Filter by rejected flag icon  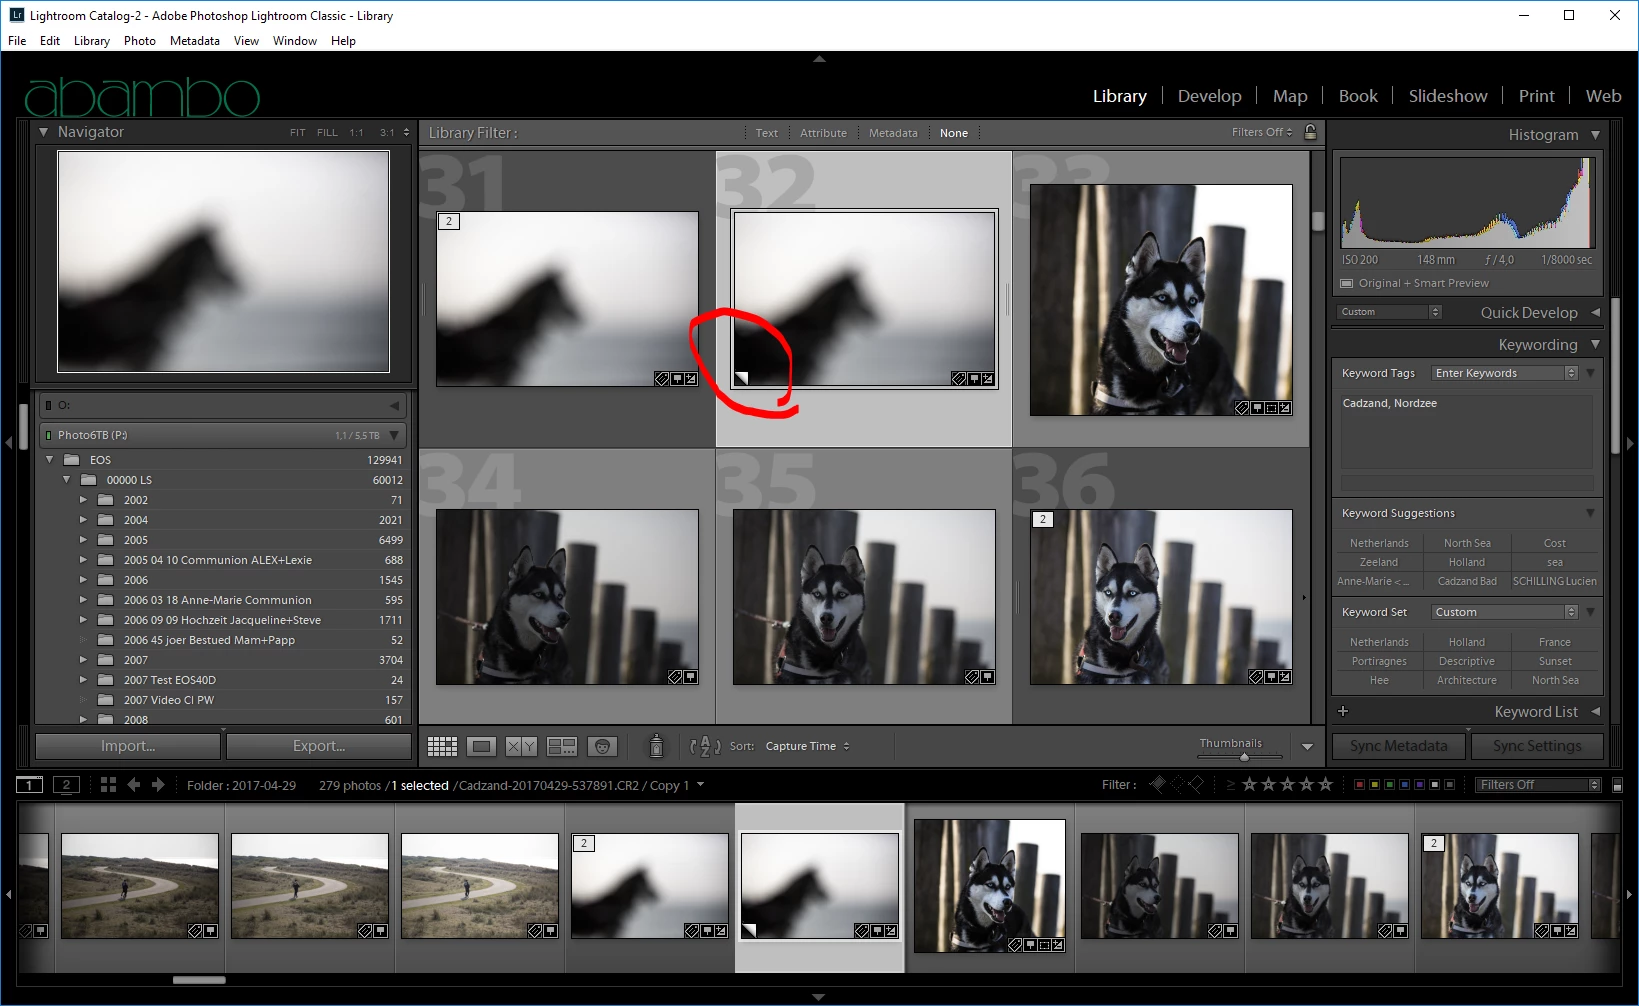(x=1196, y=784)
